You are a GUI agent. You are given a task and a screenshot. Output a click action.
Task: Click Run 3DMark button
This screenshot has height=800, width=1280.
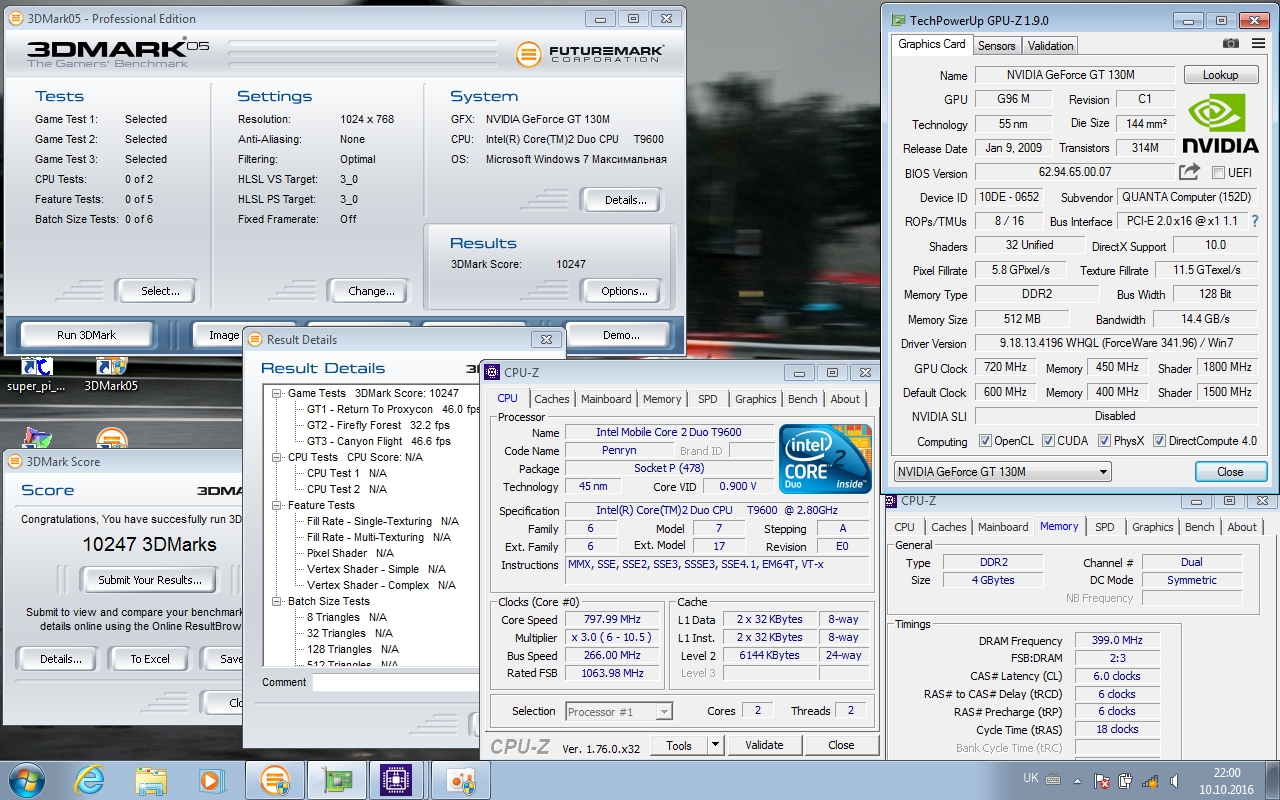tap(86, 335)
